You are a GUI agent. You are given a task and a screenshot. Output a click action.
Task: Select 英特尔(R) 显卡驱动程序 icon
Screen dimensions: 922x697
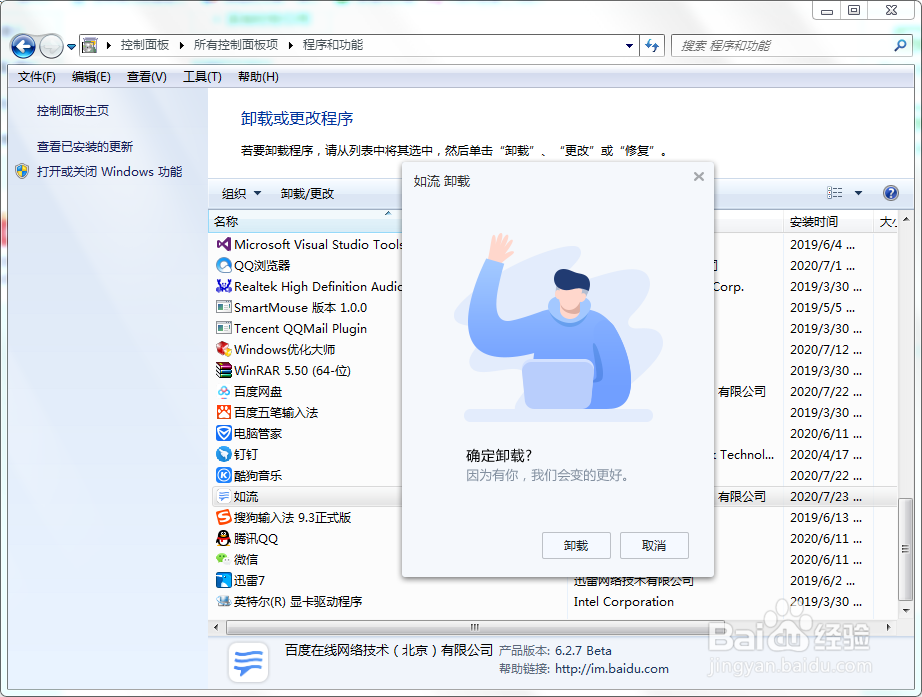(223, 602)
